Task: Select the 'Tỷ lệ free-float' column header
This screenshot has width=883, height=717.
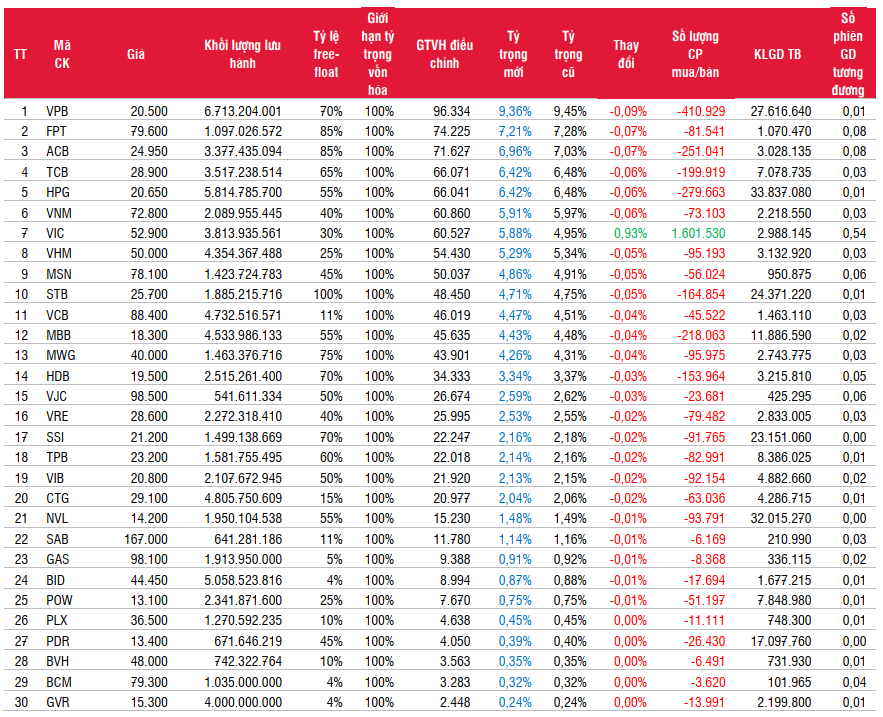Action: [326, 54]
